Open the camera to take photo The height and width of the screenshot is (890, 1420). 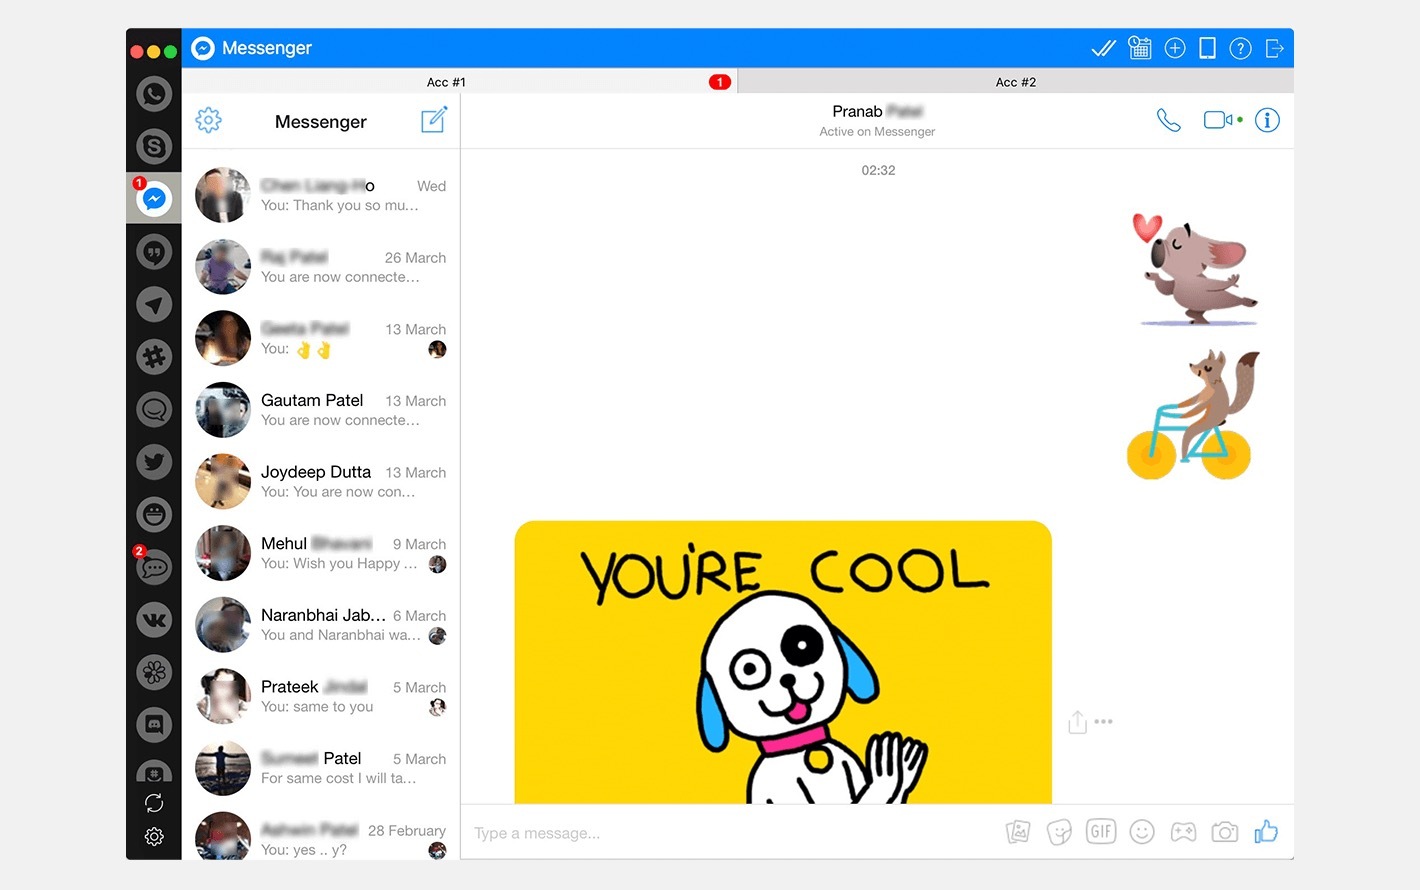click(x=1224, y=832)
